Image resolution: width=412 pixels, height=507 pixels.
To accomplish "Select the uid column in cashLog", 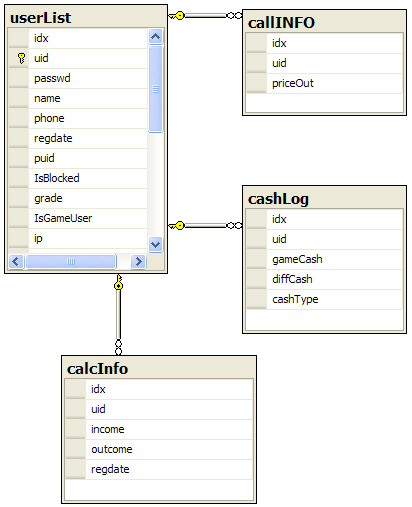I will [x=324, y=239].
